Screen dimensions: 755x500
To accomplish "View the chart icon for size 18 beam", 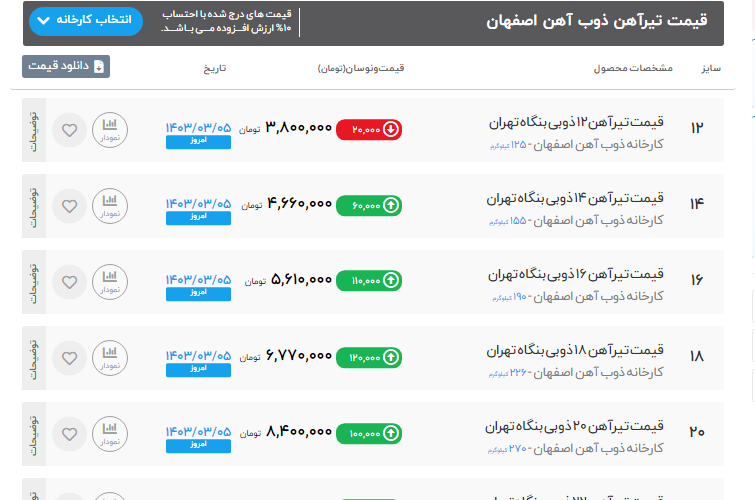I will pyautogui.click(x=111, y=357).
